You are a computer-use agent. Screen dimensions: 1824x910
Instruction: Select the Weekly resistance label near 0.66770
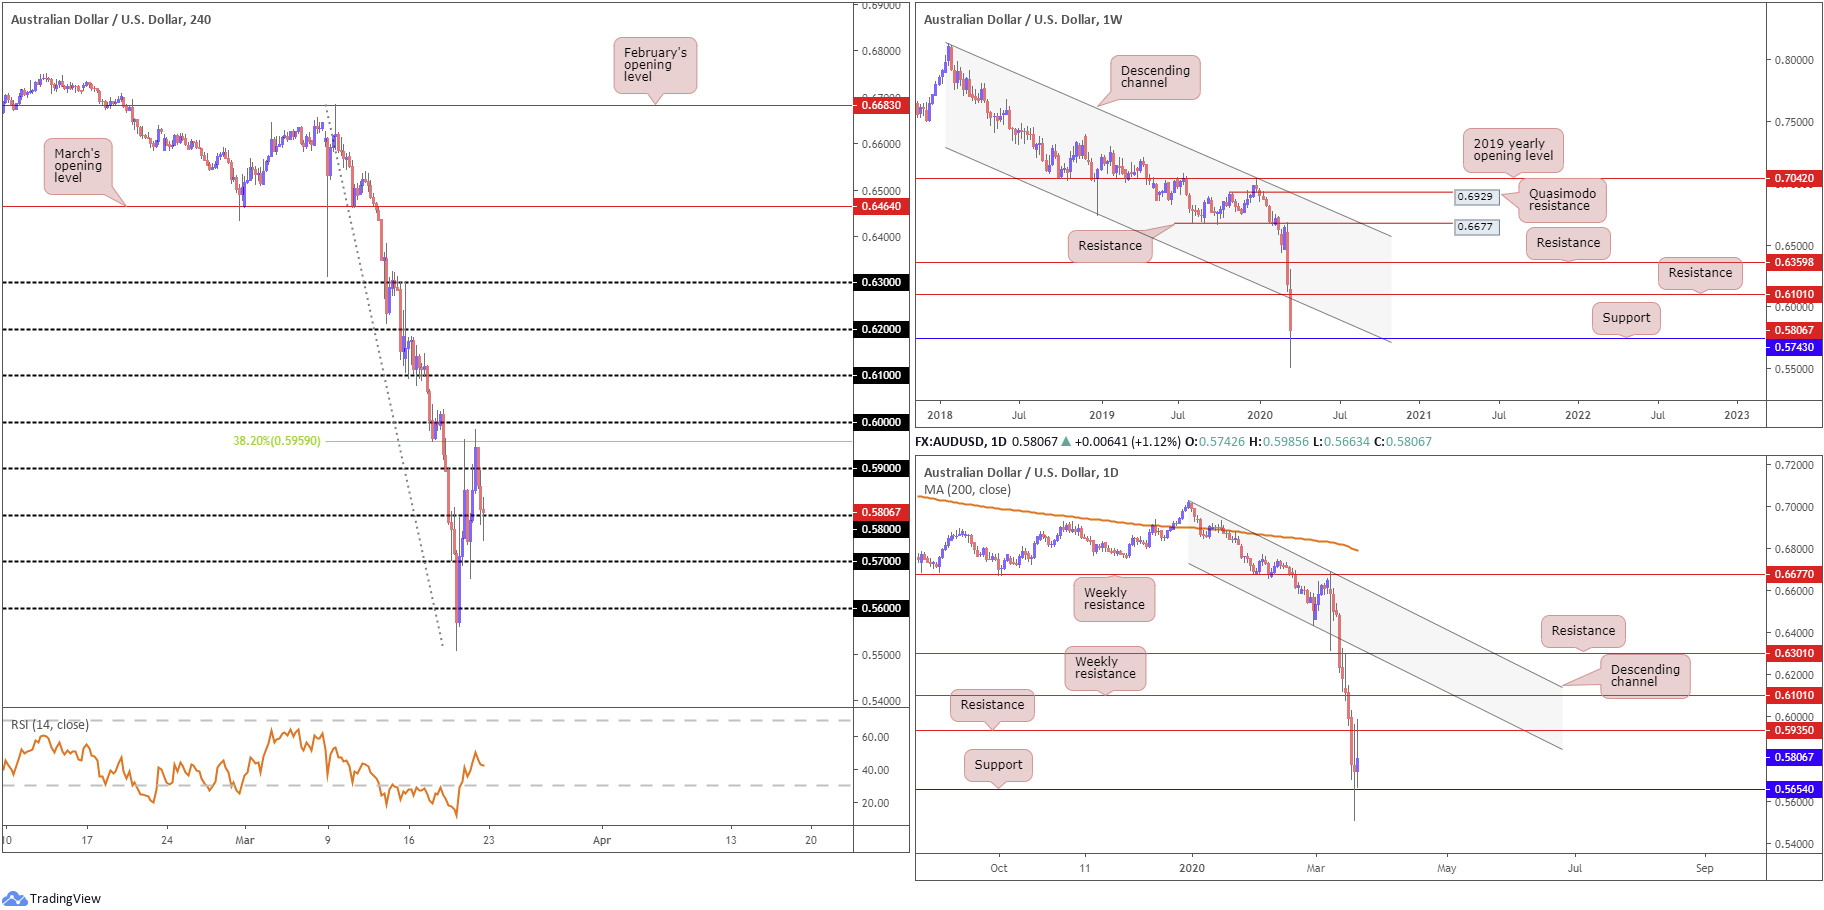1114,599
